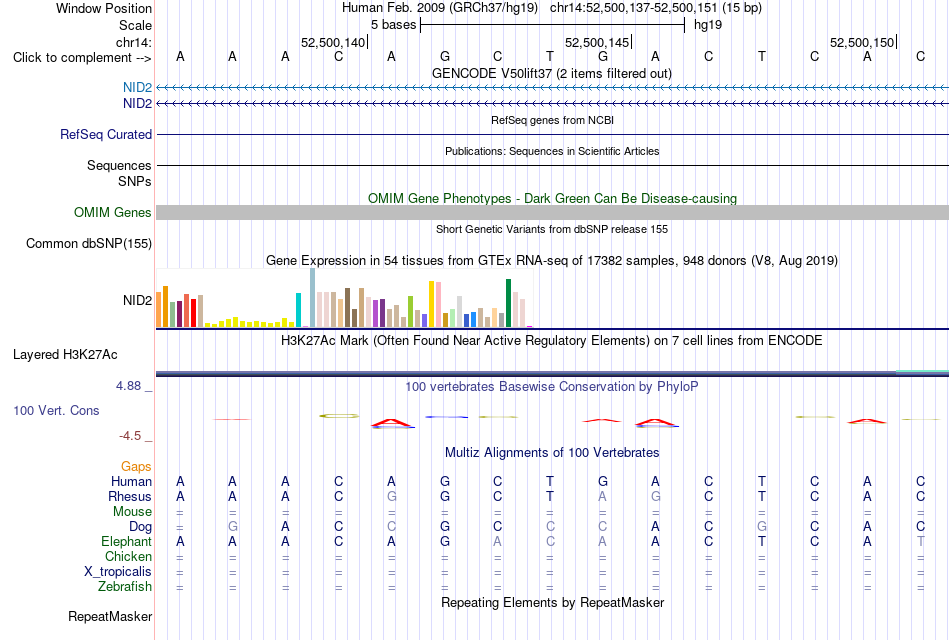Open the 'GENCODE V50lift37 (2 items filtered out)' track title
Image resolution: width=950 pixels, height=640 pixels.
(x=551, y=74)
